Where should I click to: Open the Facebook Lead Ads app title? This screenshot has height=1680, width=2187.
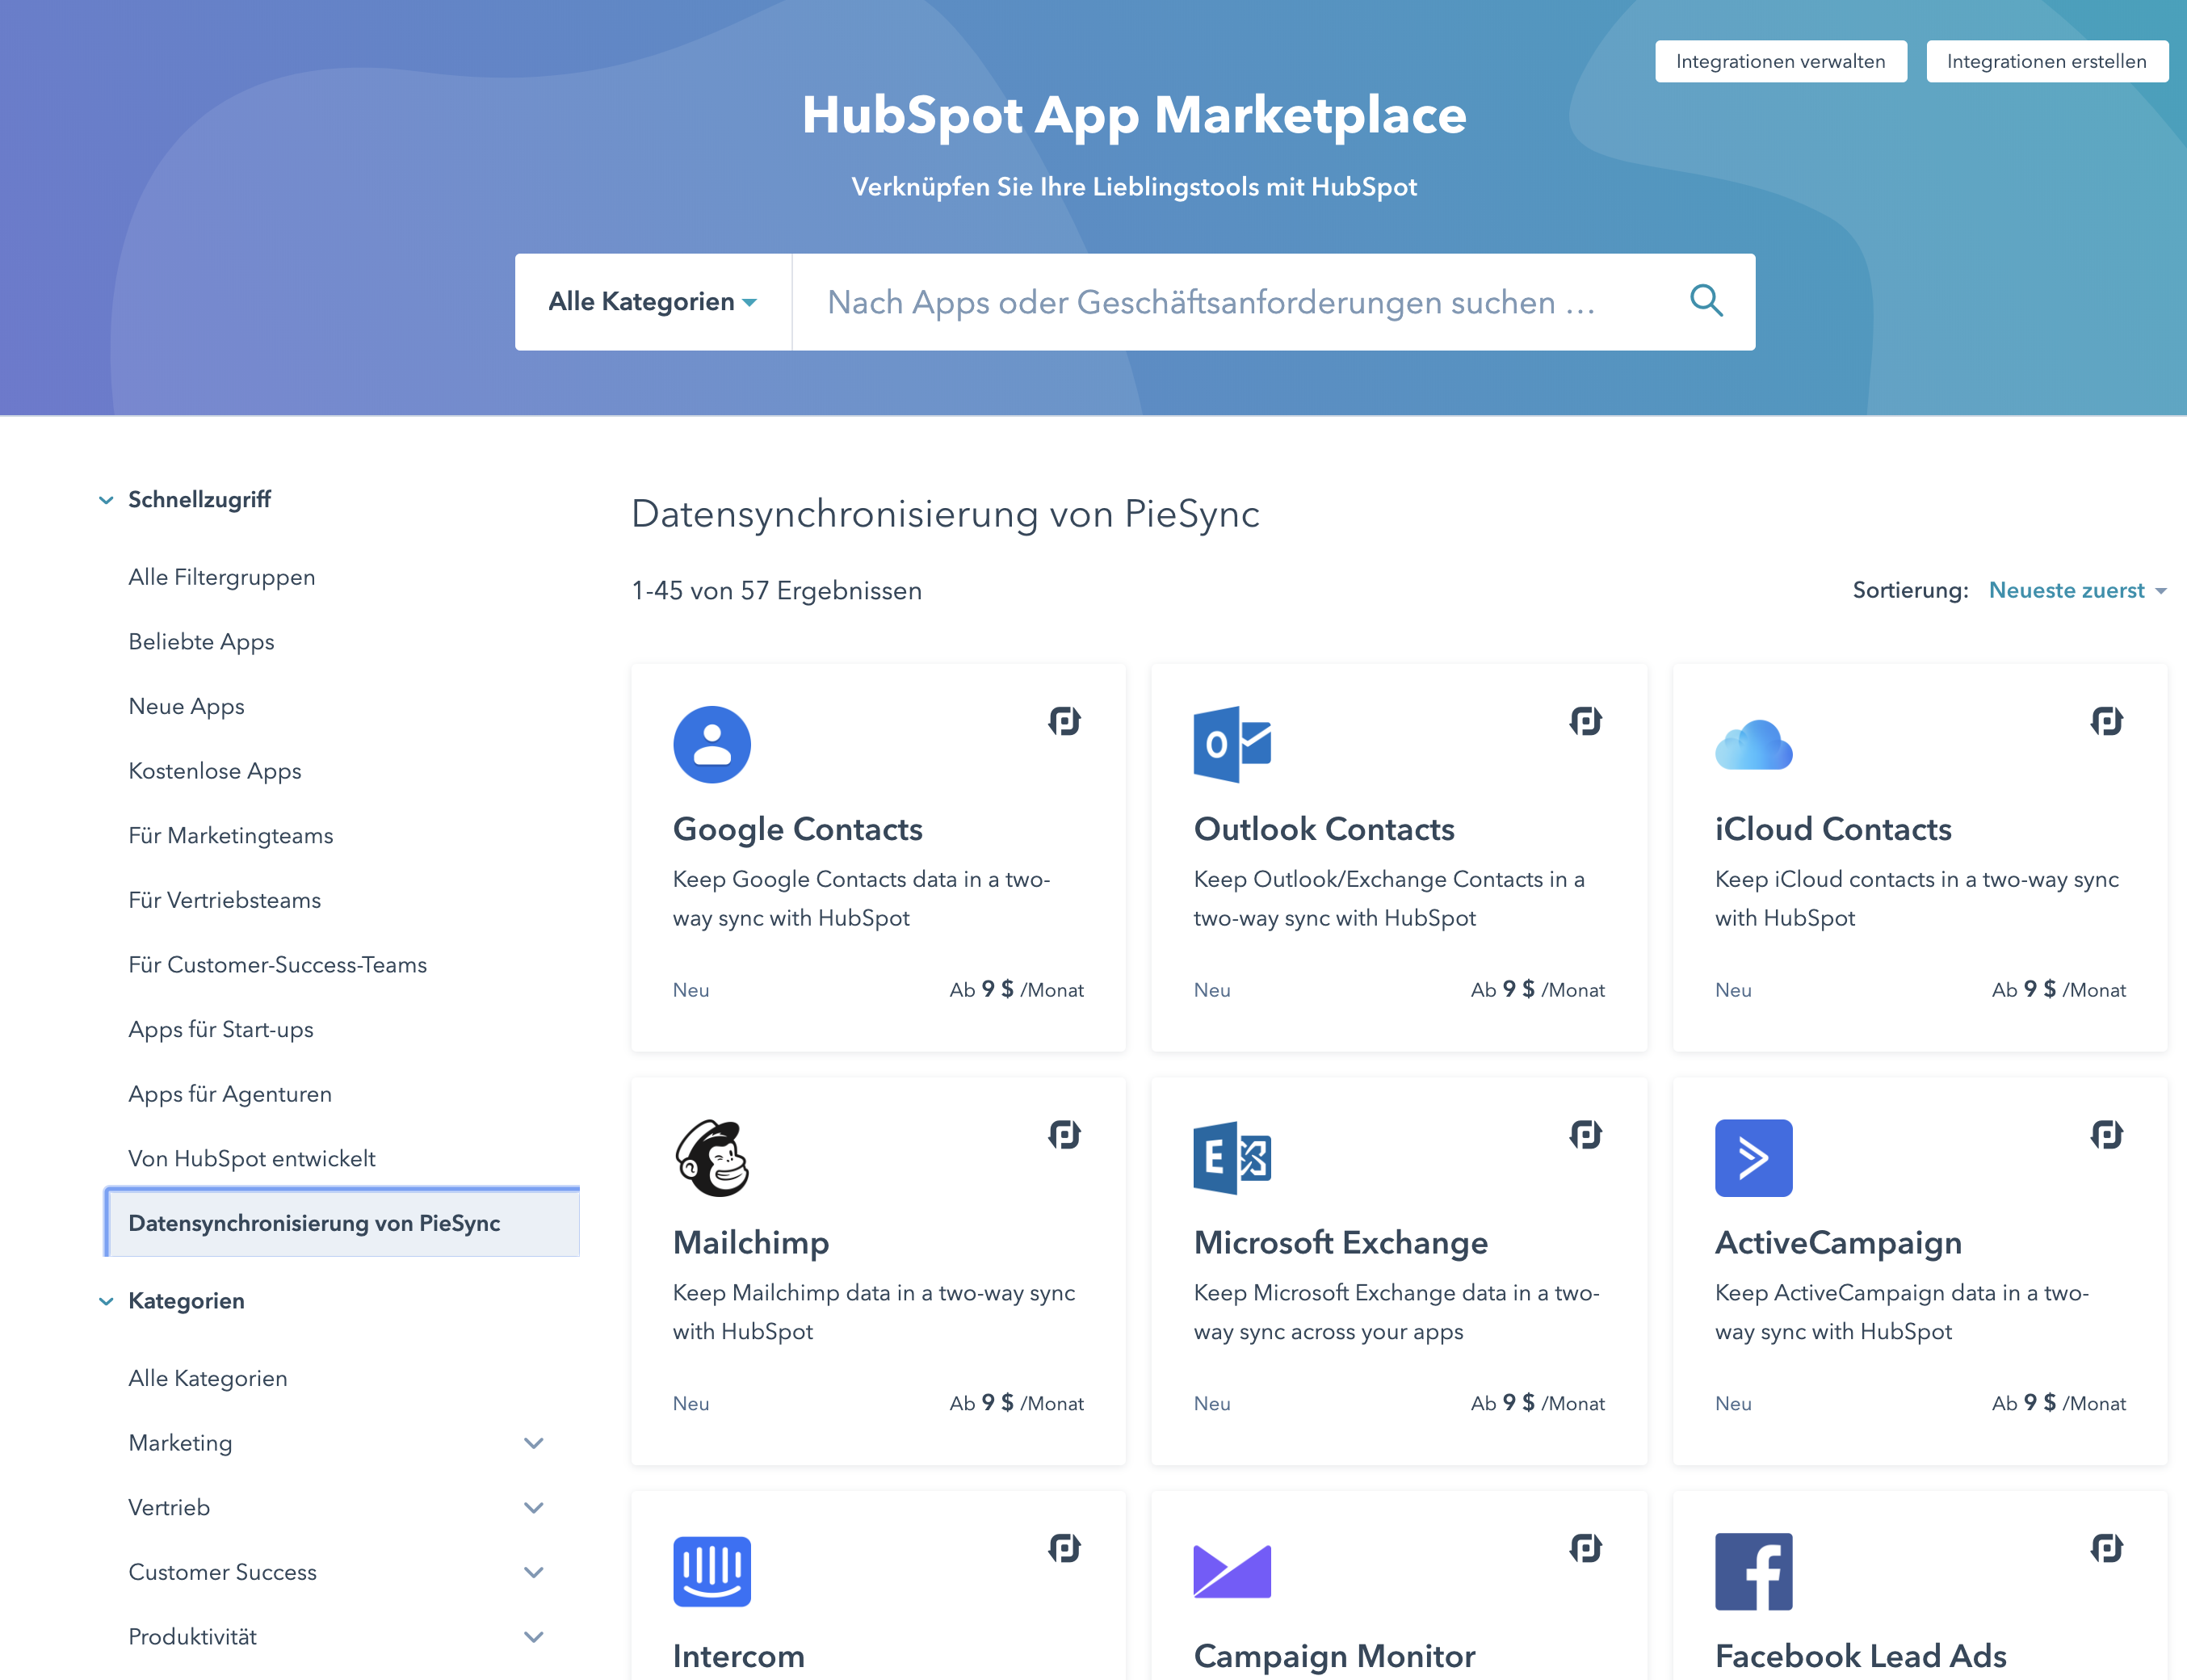[x=1861, y=1656]
